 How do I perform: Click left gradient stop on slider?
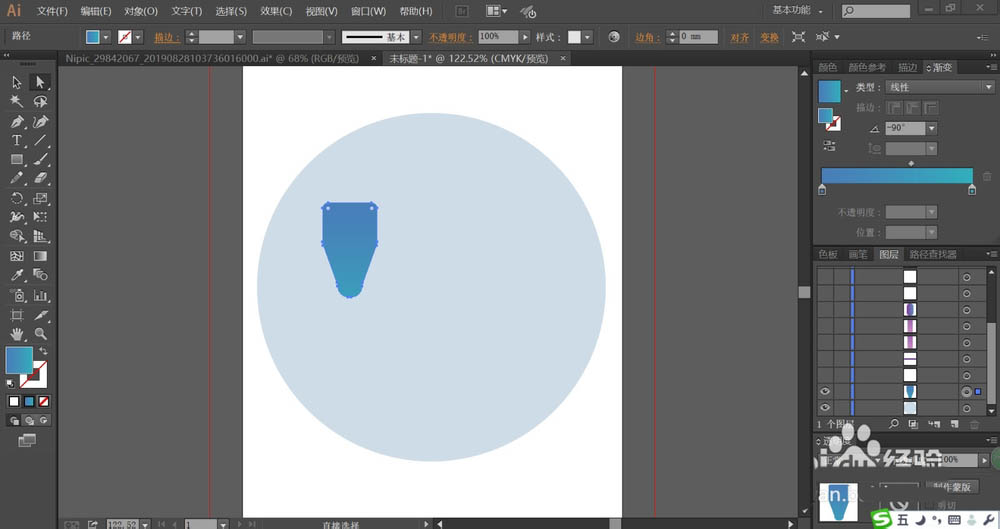tap(822, 190)
